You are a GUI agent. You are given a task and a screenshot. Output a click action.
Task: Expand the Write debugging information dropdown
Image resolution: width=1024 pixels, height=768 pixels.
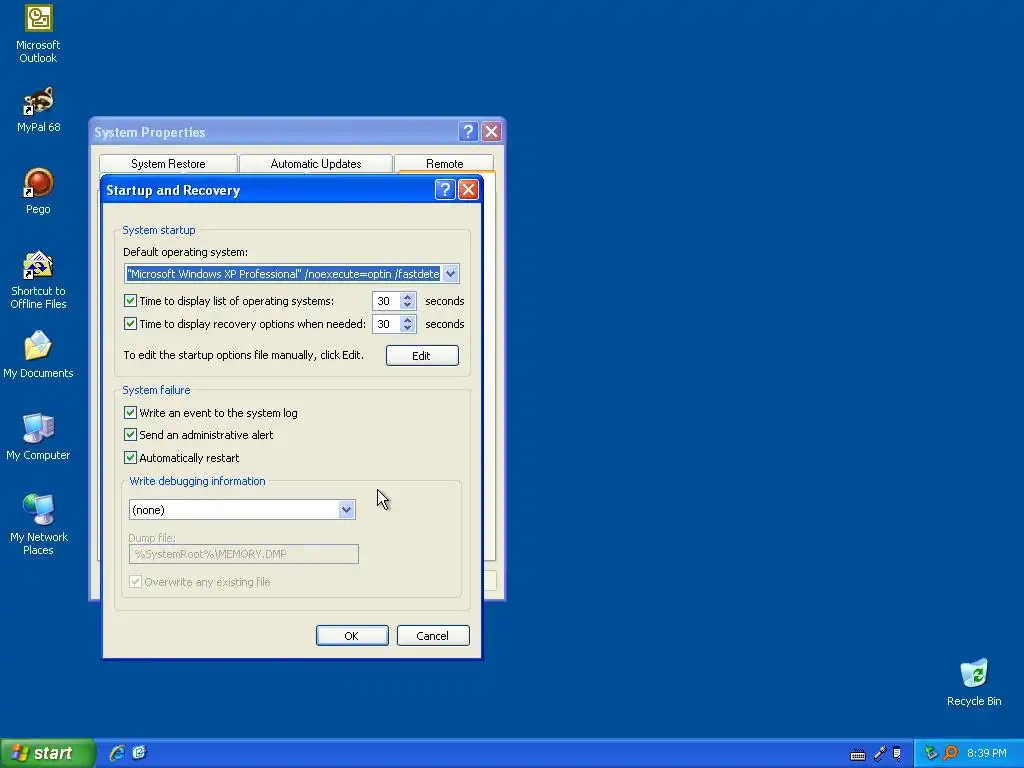click(346, 510)
